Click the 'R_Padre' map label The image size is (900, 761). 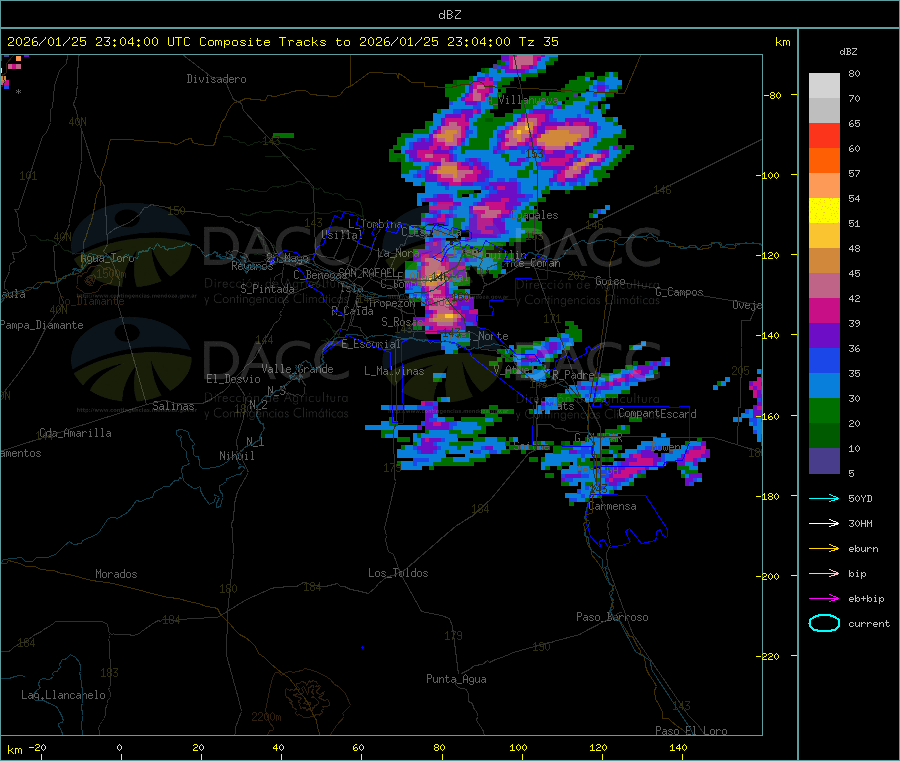573,375
